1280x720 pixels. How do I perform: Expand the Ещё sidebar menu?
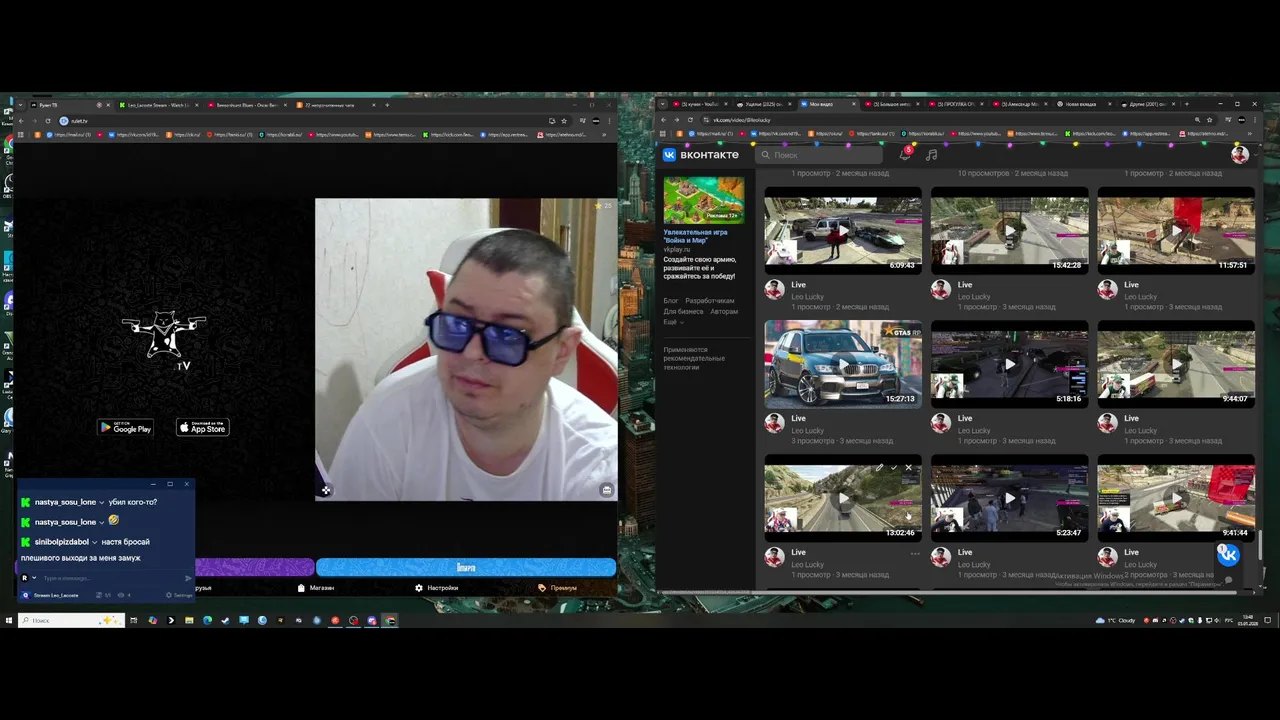(x=673, y=322)
